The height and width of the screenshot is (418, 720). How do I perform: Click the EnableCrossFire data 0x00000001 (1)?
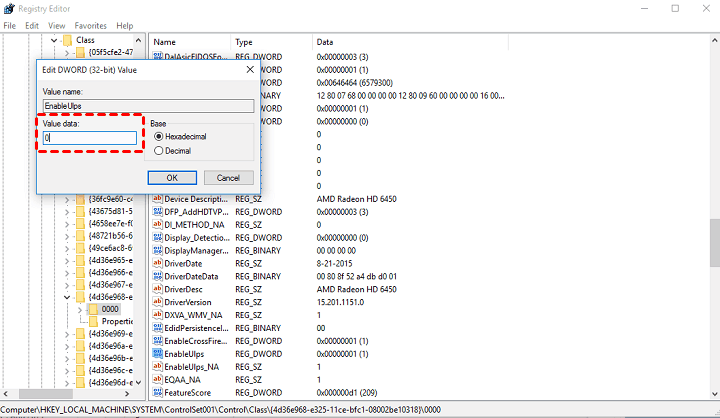(342, 341)
